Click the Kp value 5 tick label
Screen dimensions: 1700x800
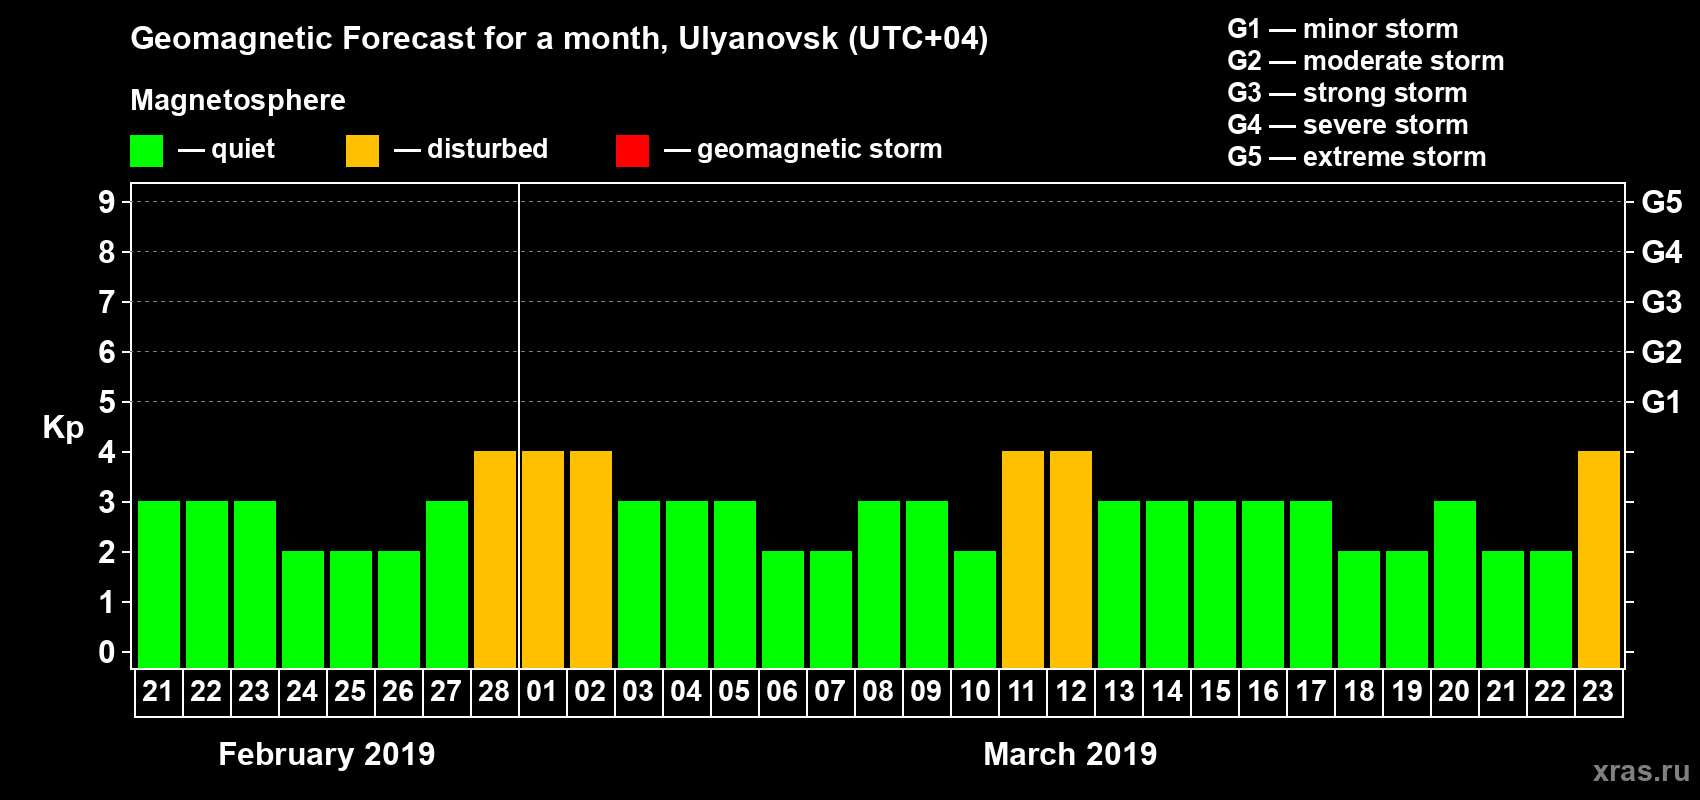(x=107, y=402)
